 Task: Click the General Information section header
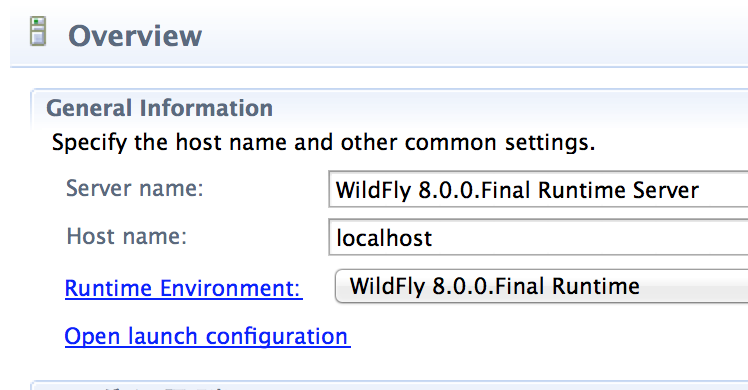[159, 108]
